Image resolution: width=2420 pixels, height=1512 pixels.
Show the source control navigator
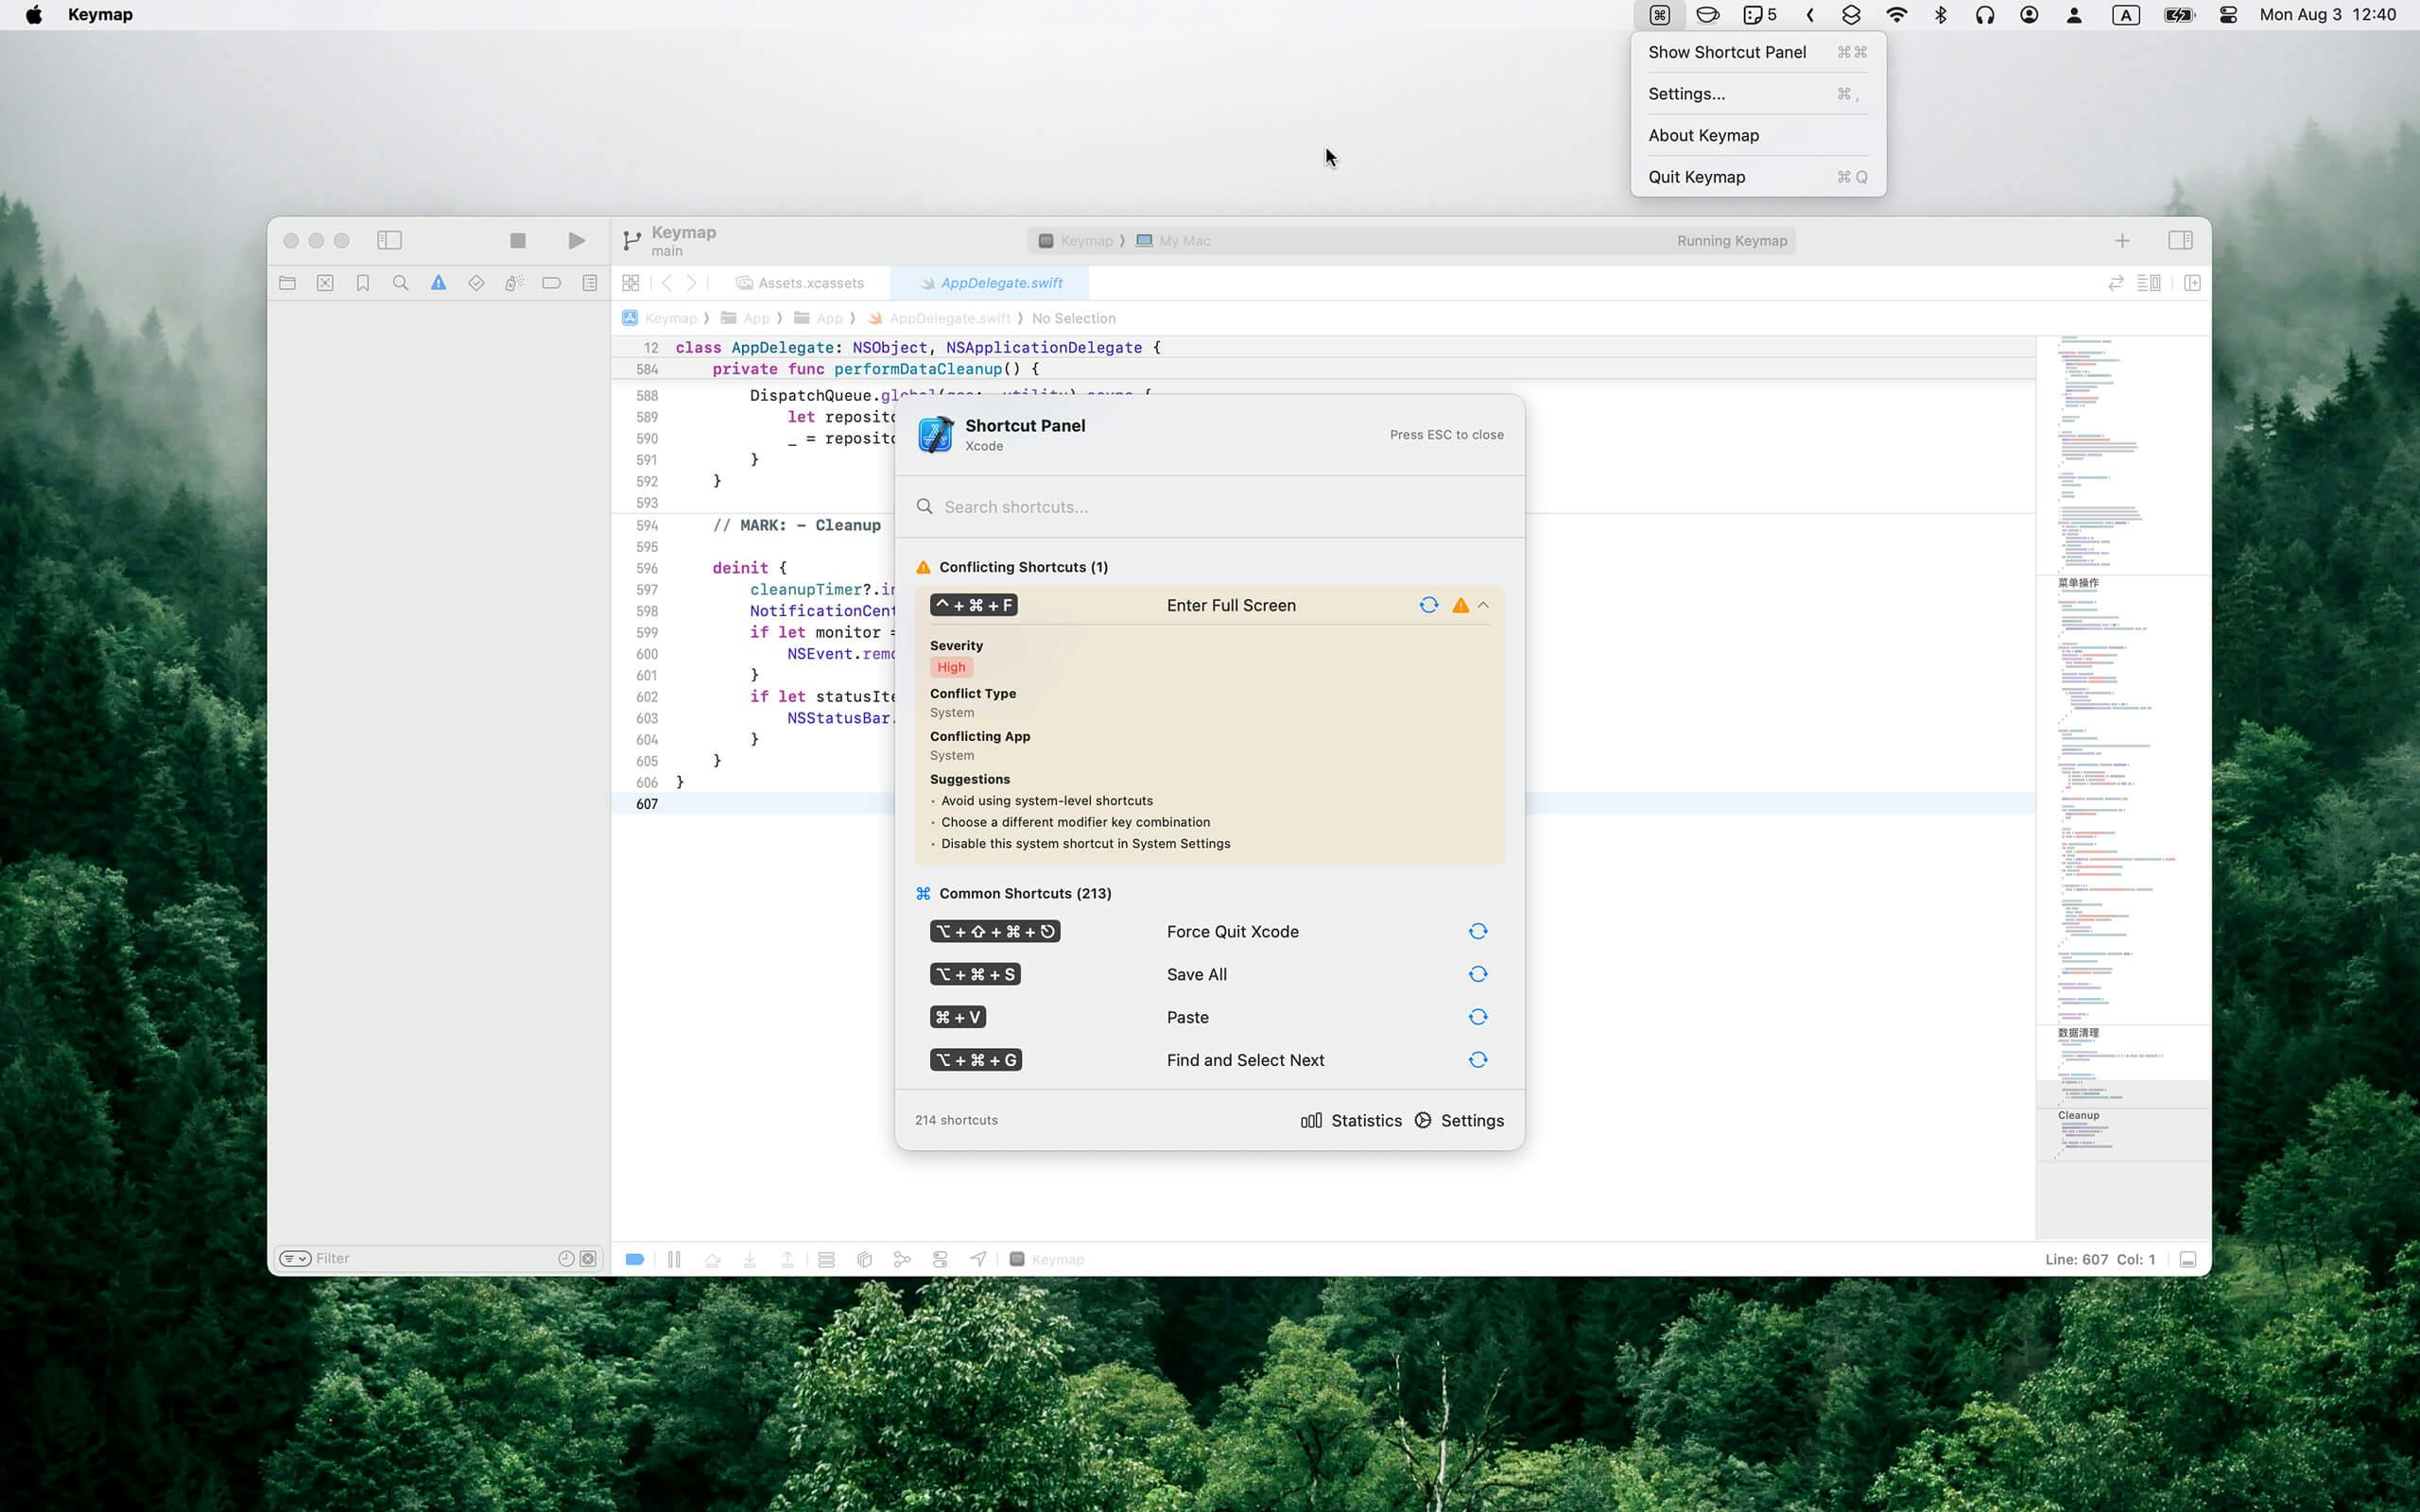click(325, 283)
